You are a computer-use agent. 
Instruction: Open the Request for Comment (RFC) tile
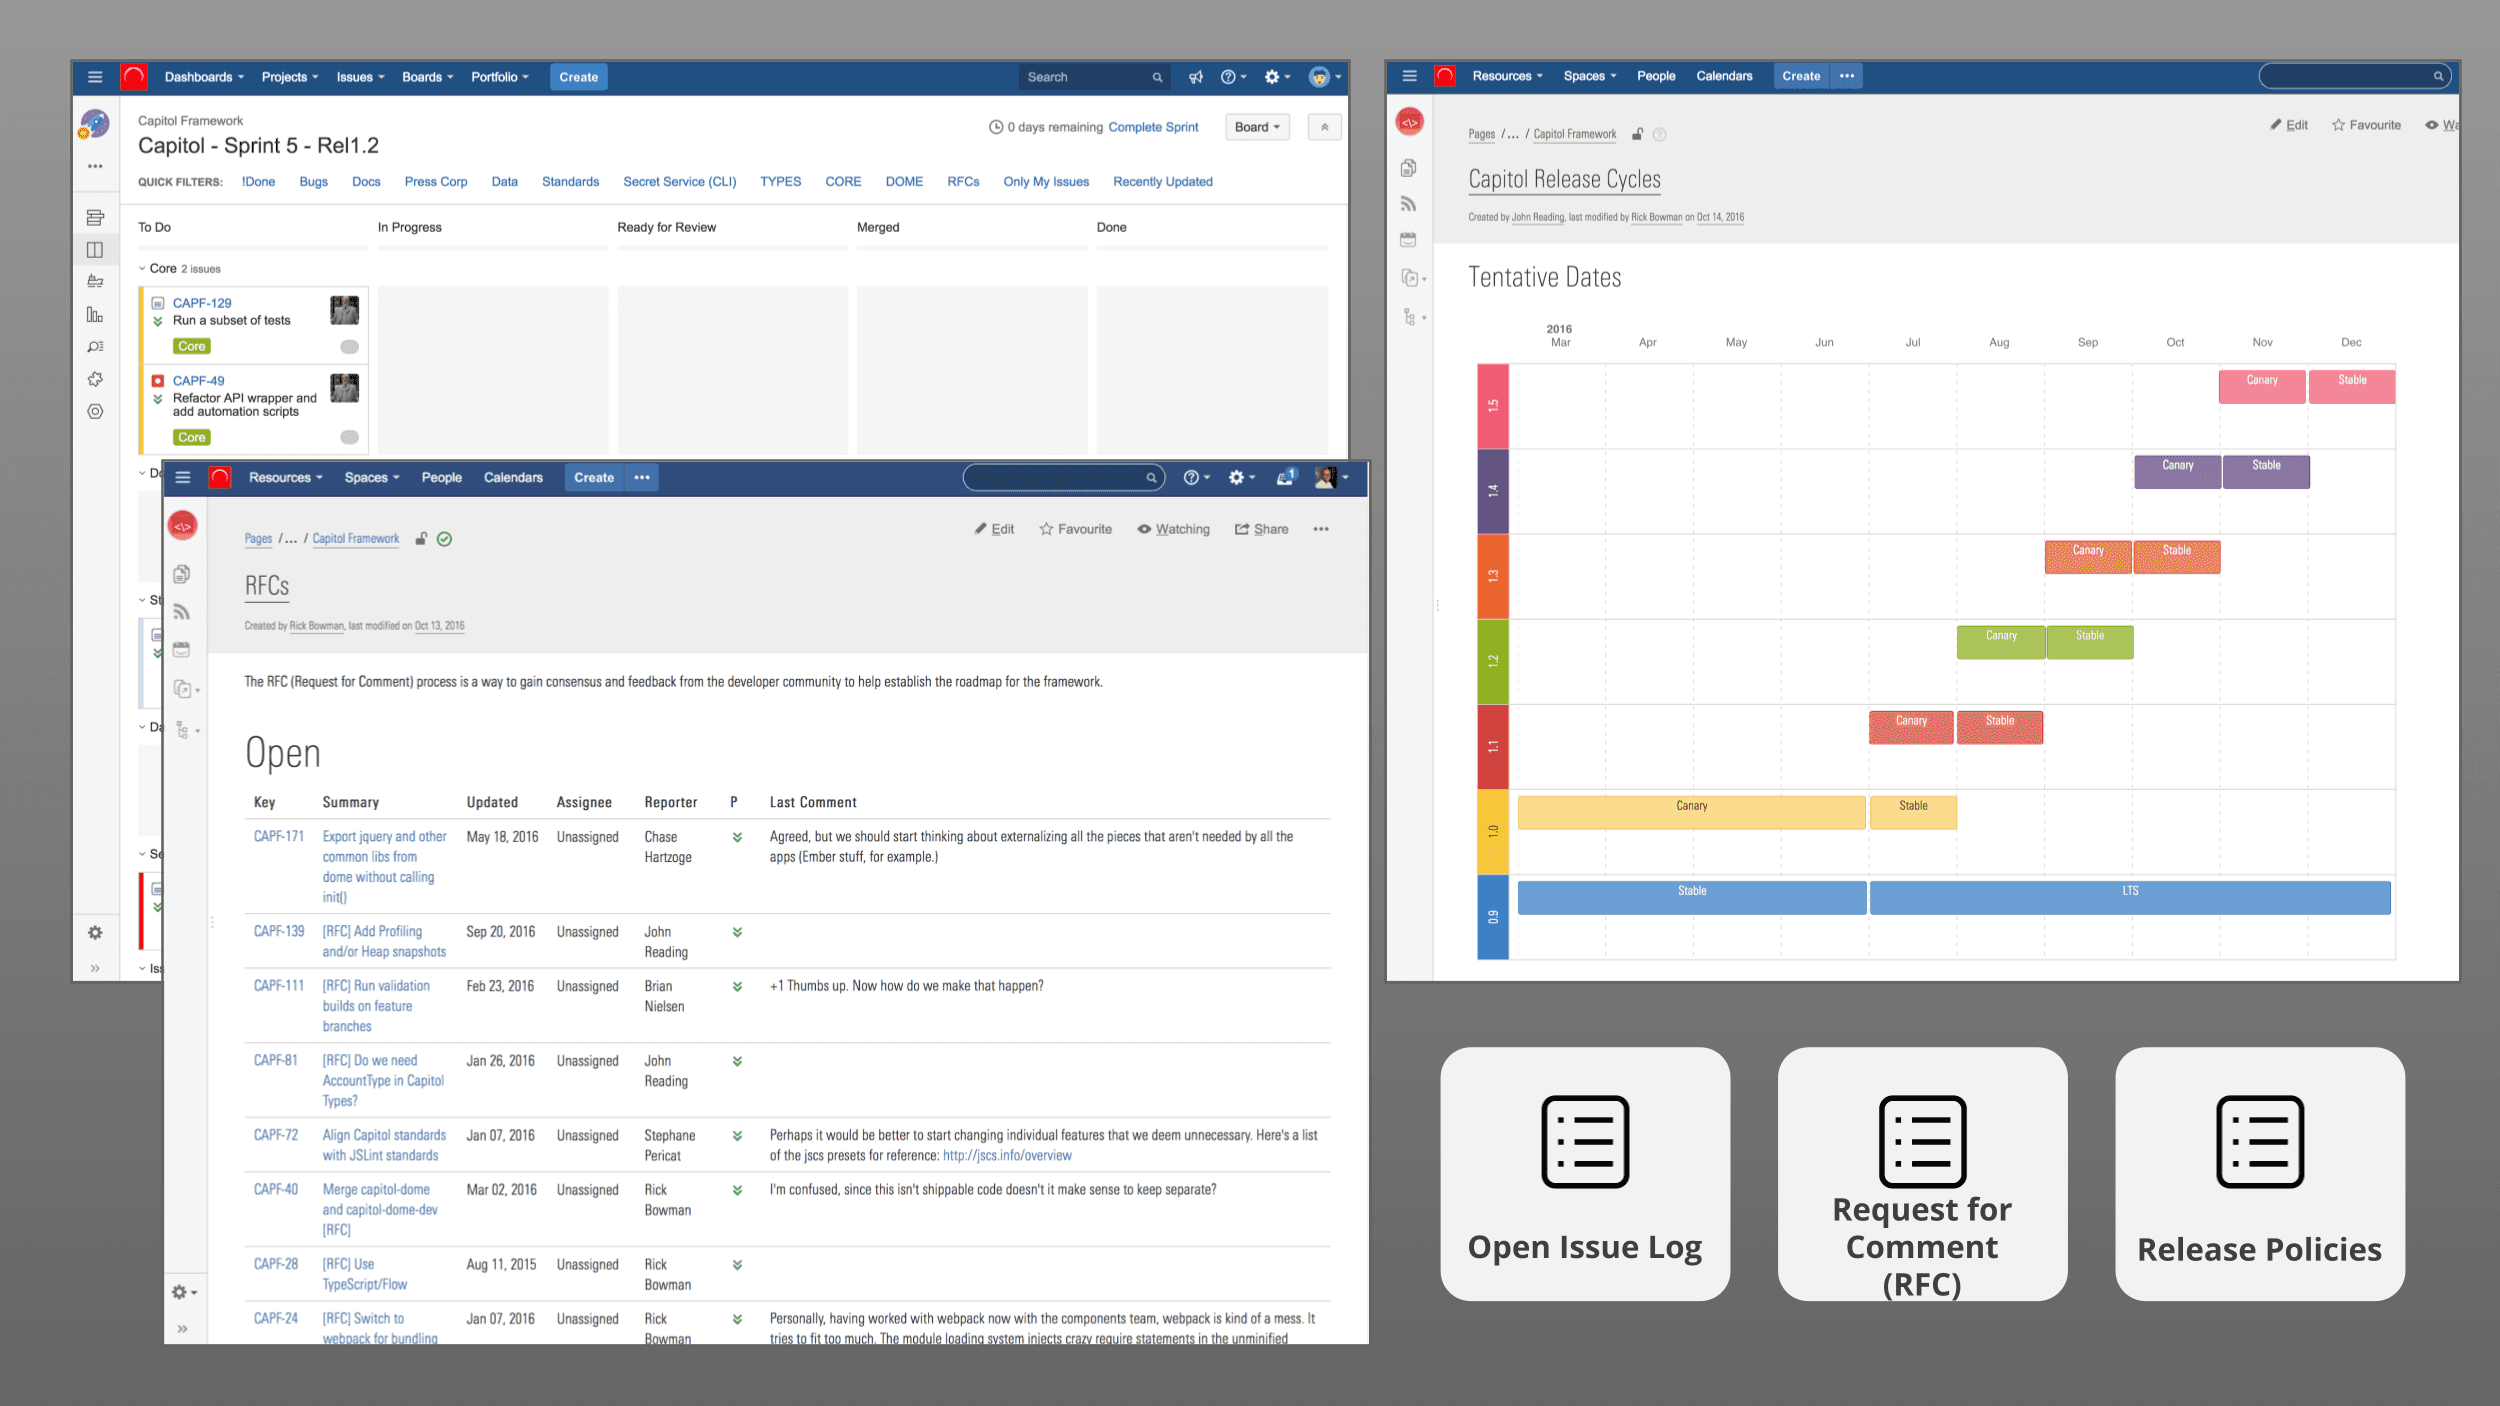(1922, 1173)
